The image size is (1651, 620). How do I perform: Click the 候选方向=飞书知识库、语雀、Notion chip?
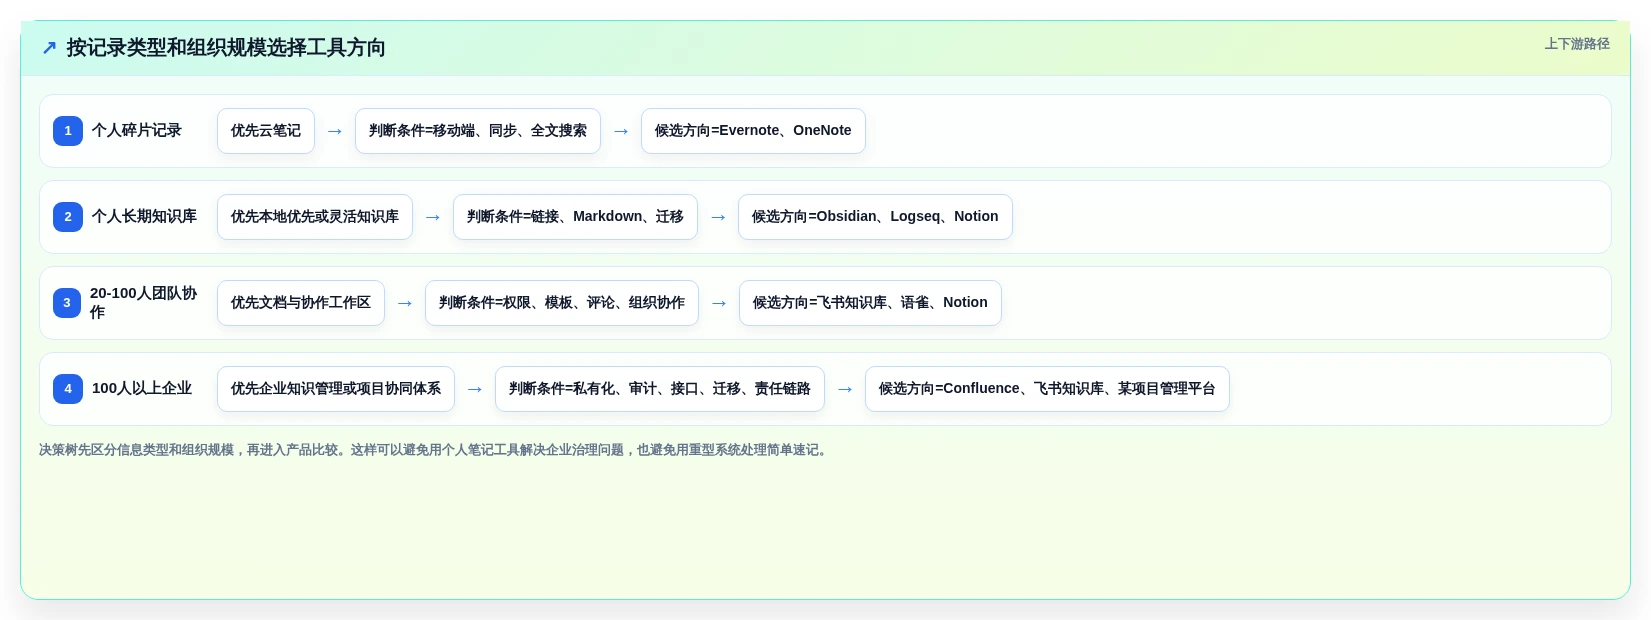(x=870, y=303)
